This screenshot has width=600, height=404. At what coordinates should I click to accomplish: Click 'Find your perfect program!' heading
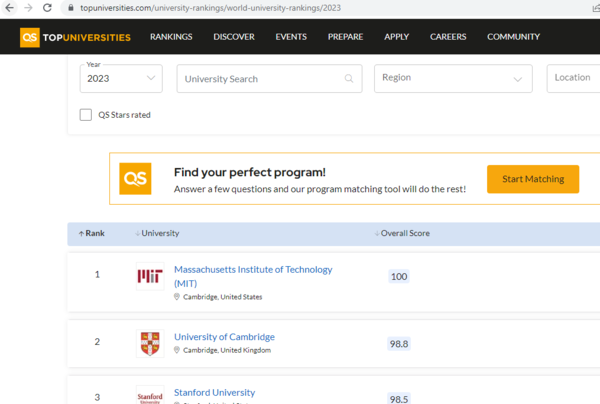pyautogui.click(x=249, y=172)
